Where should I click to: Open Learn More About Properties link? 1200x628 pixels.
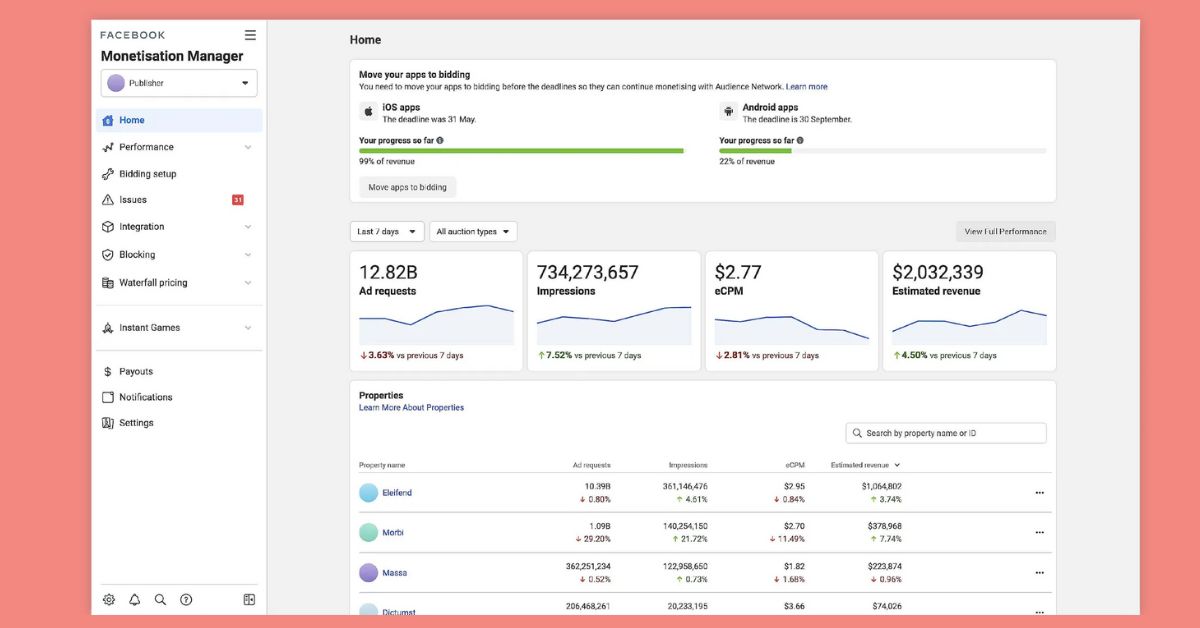411,408
